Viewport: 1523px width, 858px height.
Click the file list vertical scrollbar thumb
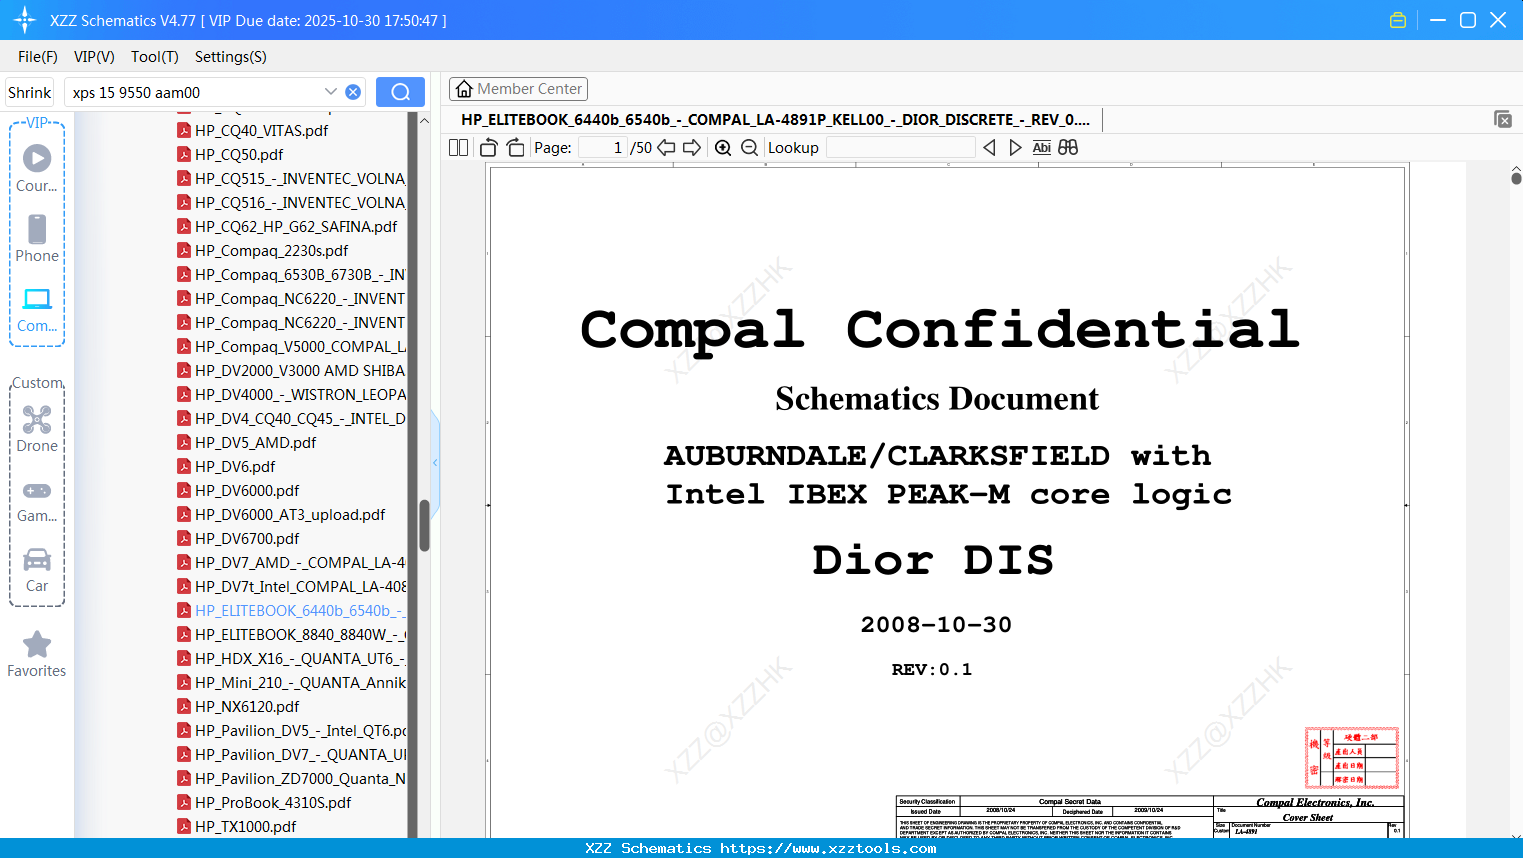pos(424,526)
